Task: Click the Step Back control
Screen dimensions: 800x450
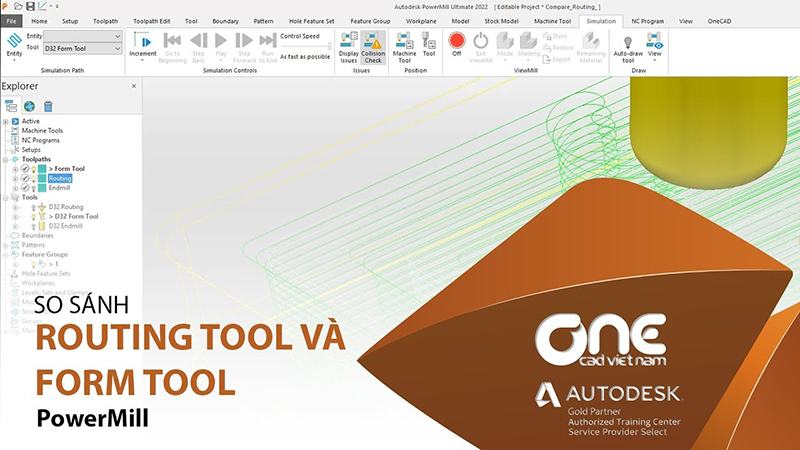Action: click(198, 40)
